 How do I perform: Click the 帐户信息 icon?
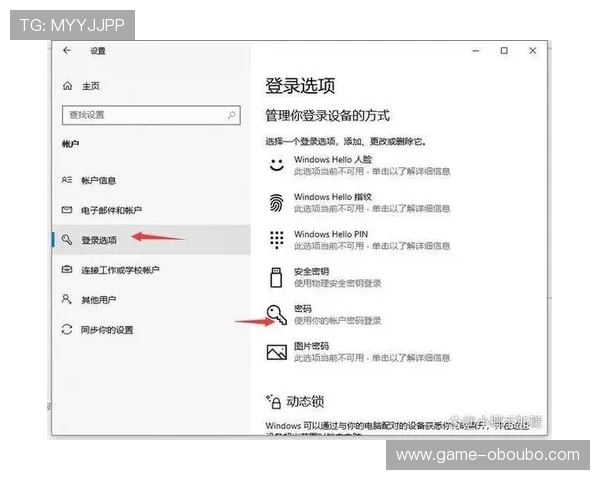67,180
